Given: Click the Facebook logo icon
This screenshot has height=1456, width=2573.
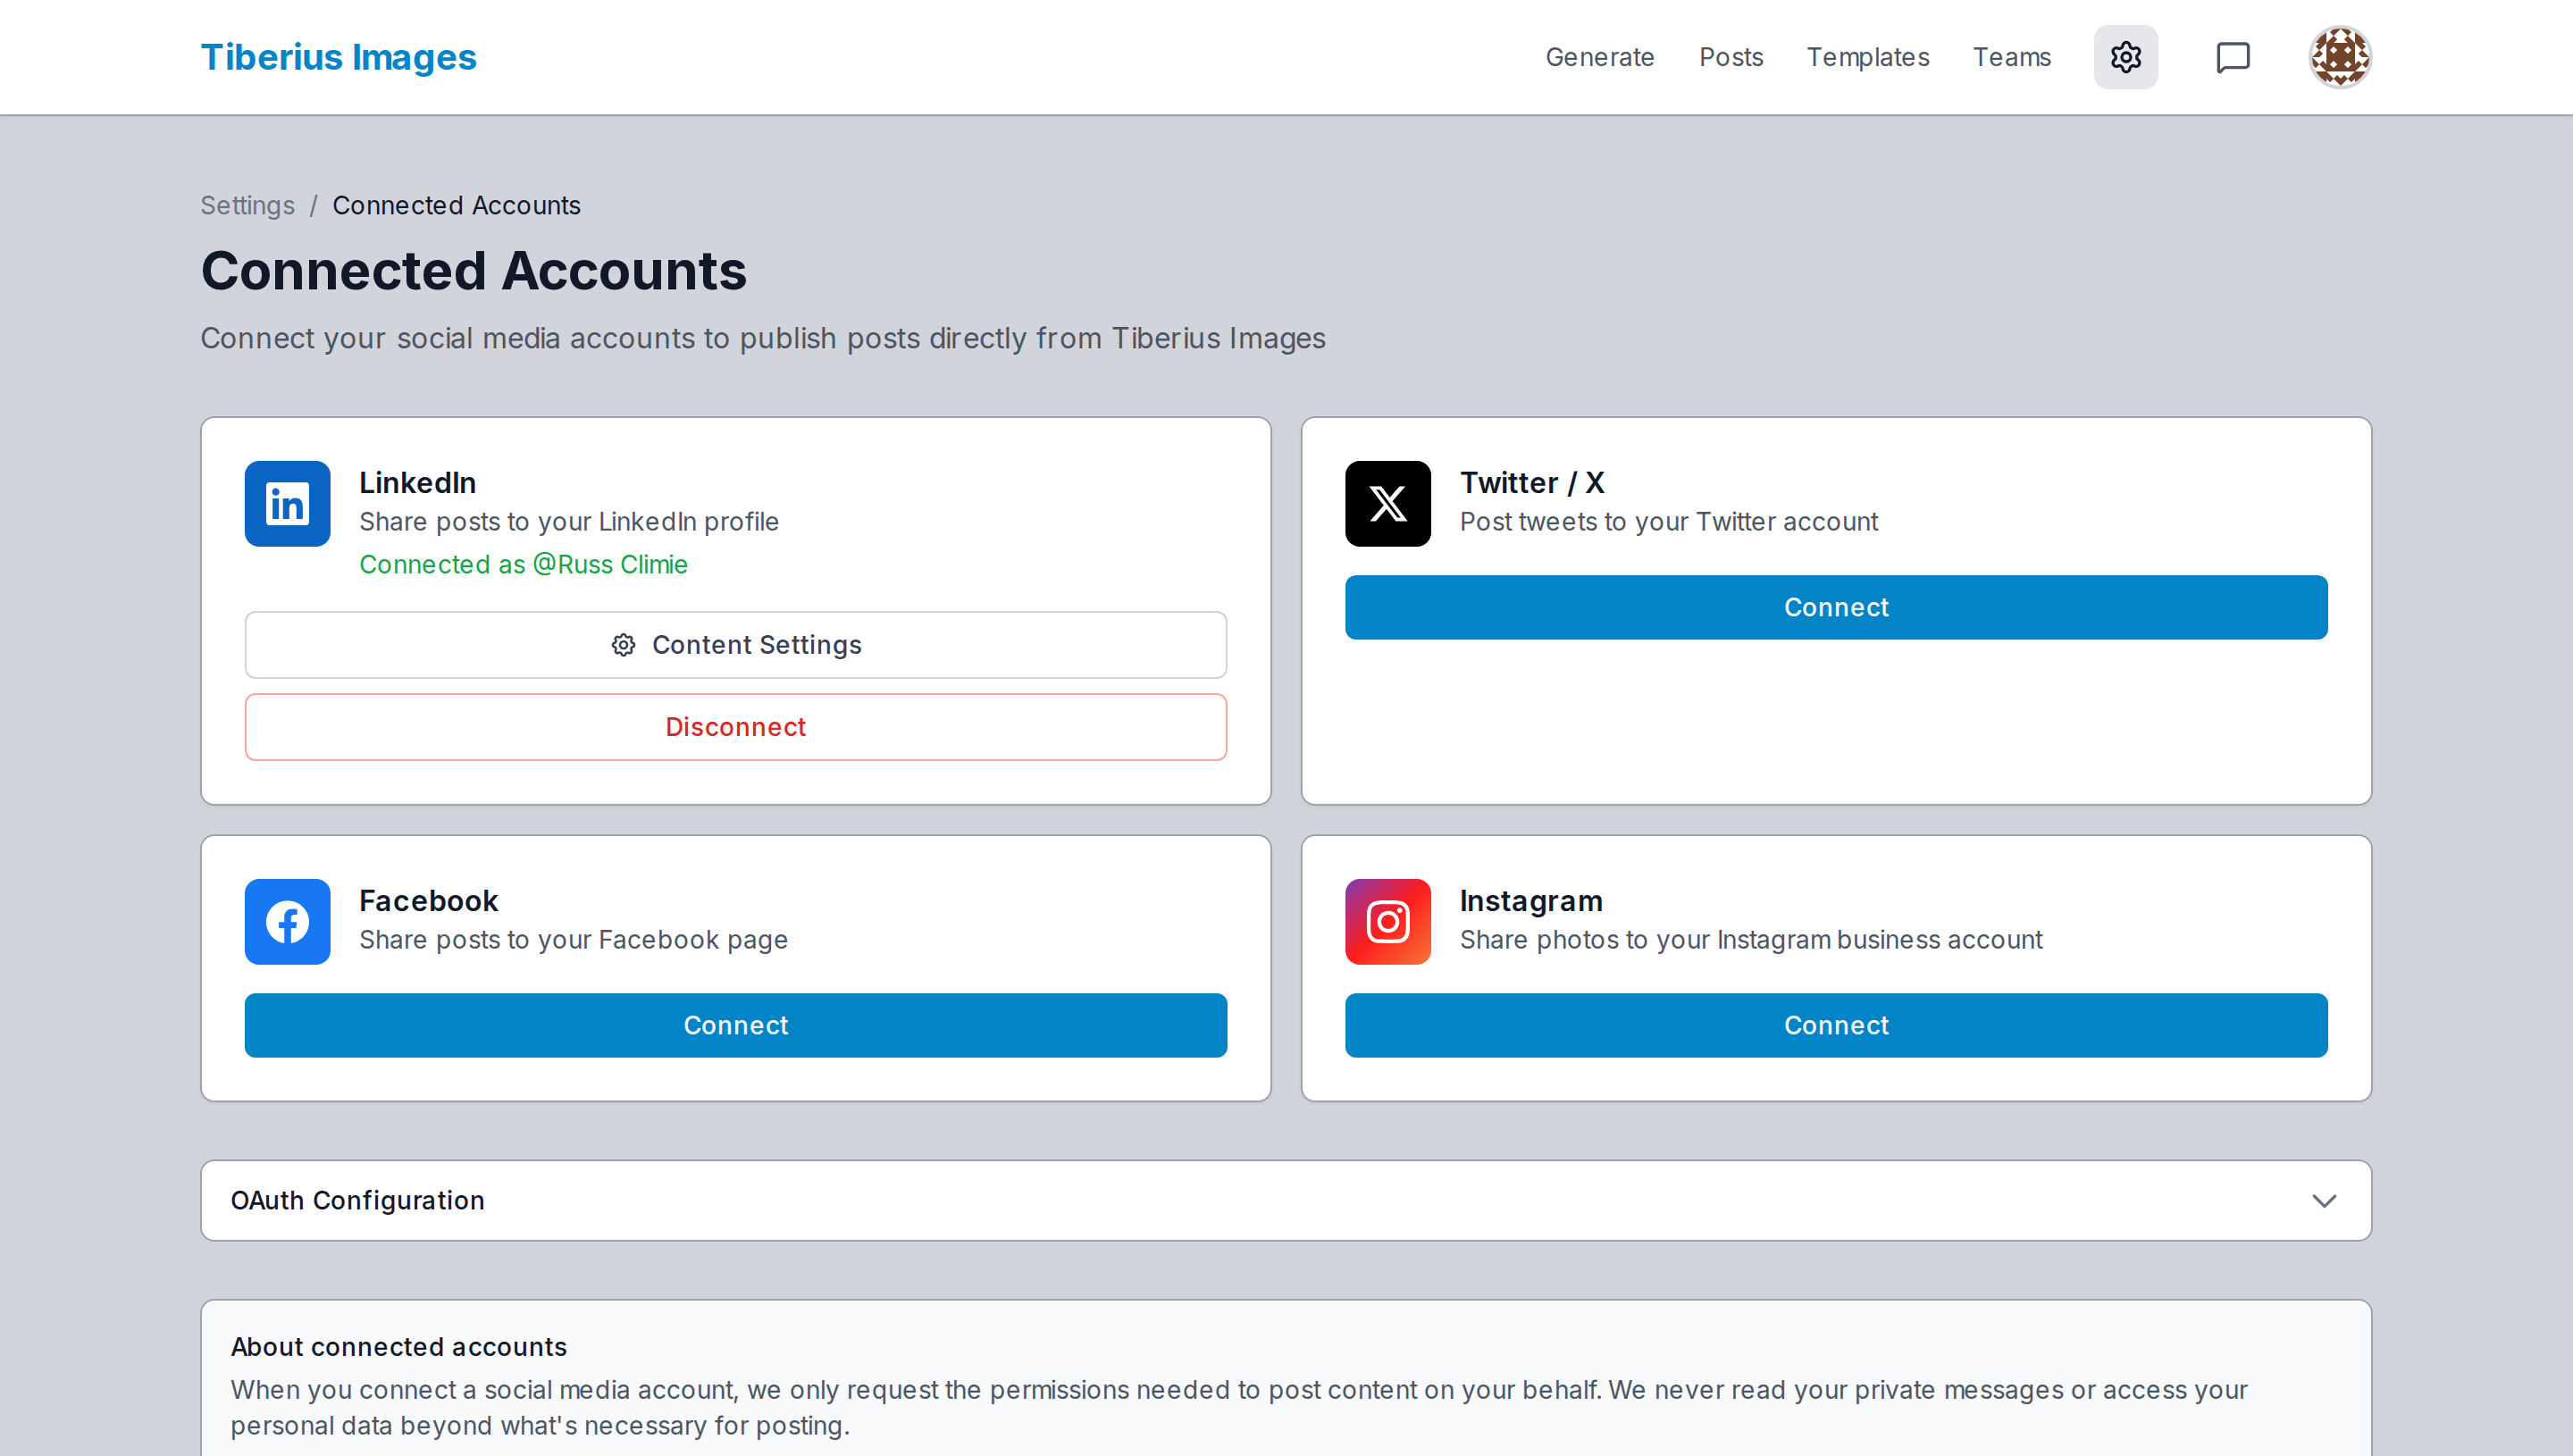Looking at the screenshot, I should (x=287, y=922).
